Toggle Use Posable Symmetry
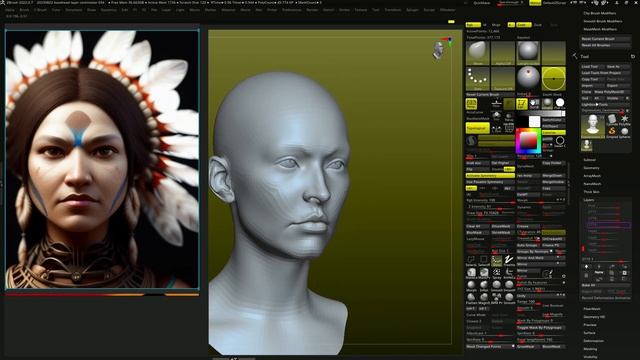 (490, 182)
